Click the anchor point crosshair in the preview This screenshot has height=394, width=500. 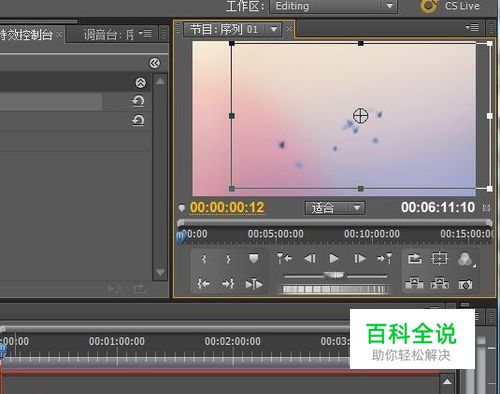coord(360,116)
